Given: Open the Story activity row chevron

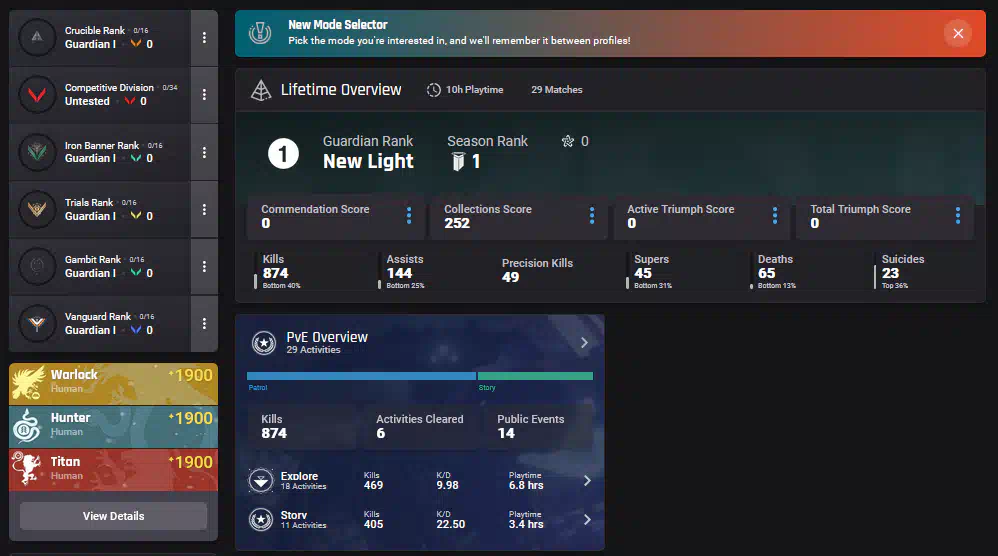Looking at the screenshot, I should [587, 520].
